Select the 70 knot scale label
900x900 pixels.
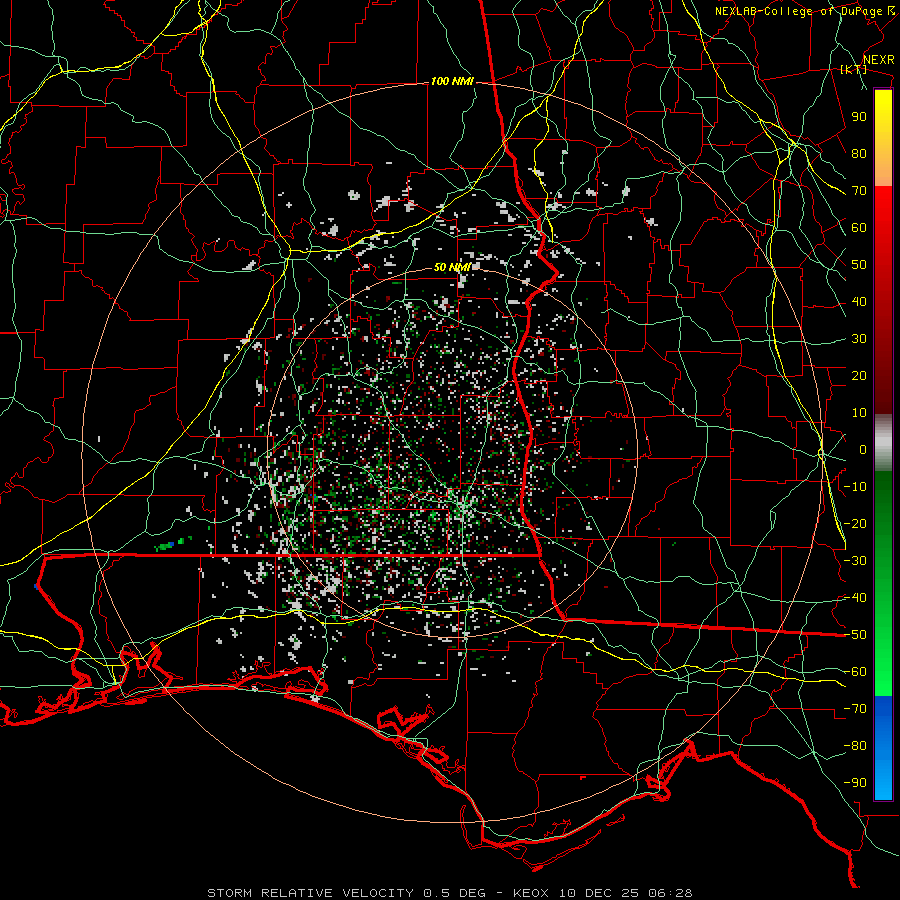point(859,191)
